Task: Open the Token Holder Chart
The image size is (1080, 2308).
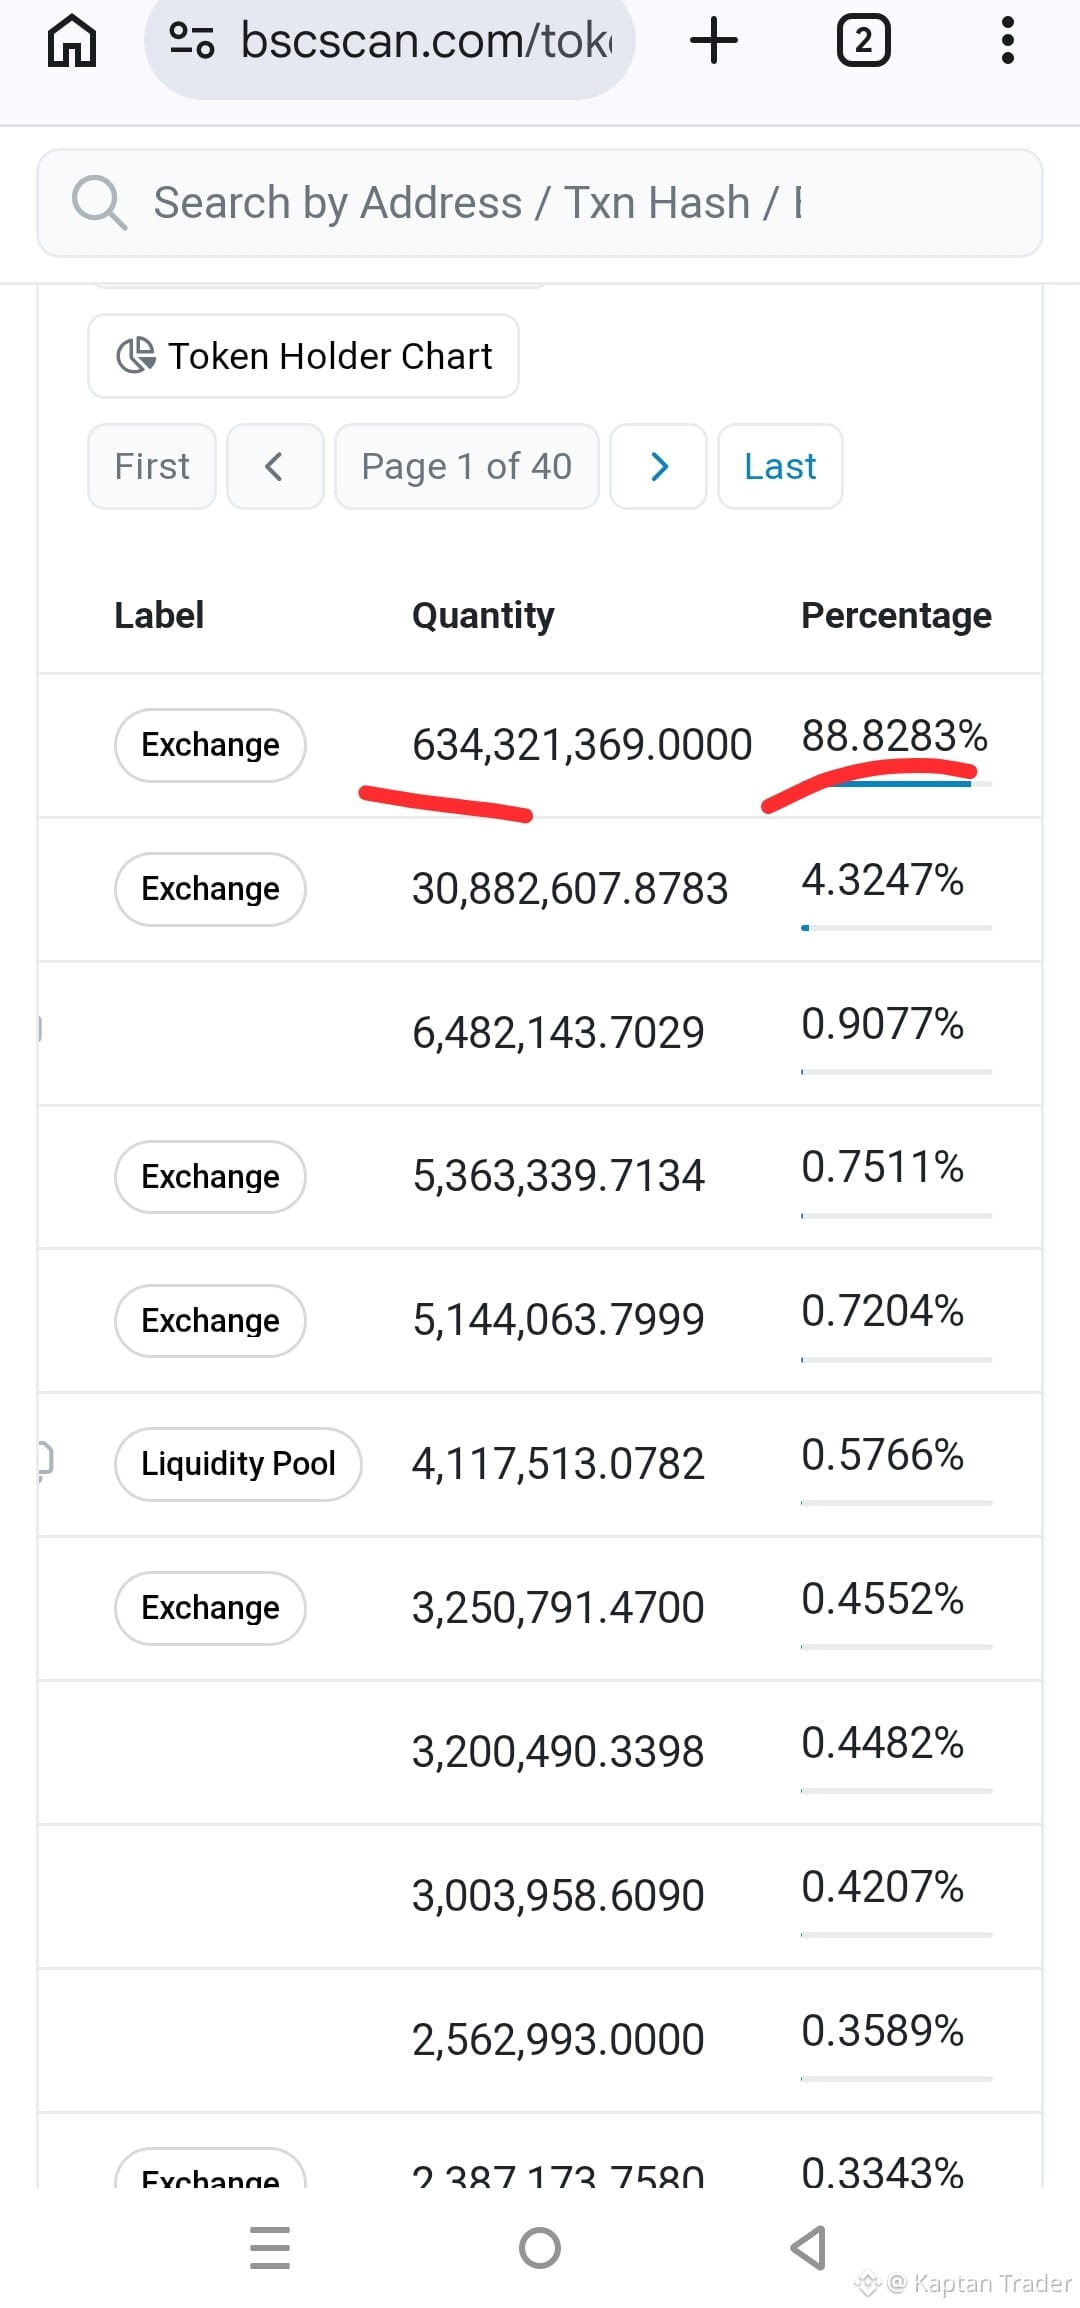Action: coord(303,356)
